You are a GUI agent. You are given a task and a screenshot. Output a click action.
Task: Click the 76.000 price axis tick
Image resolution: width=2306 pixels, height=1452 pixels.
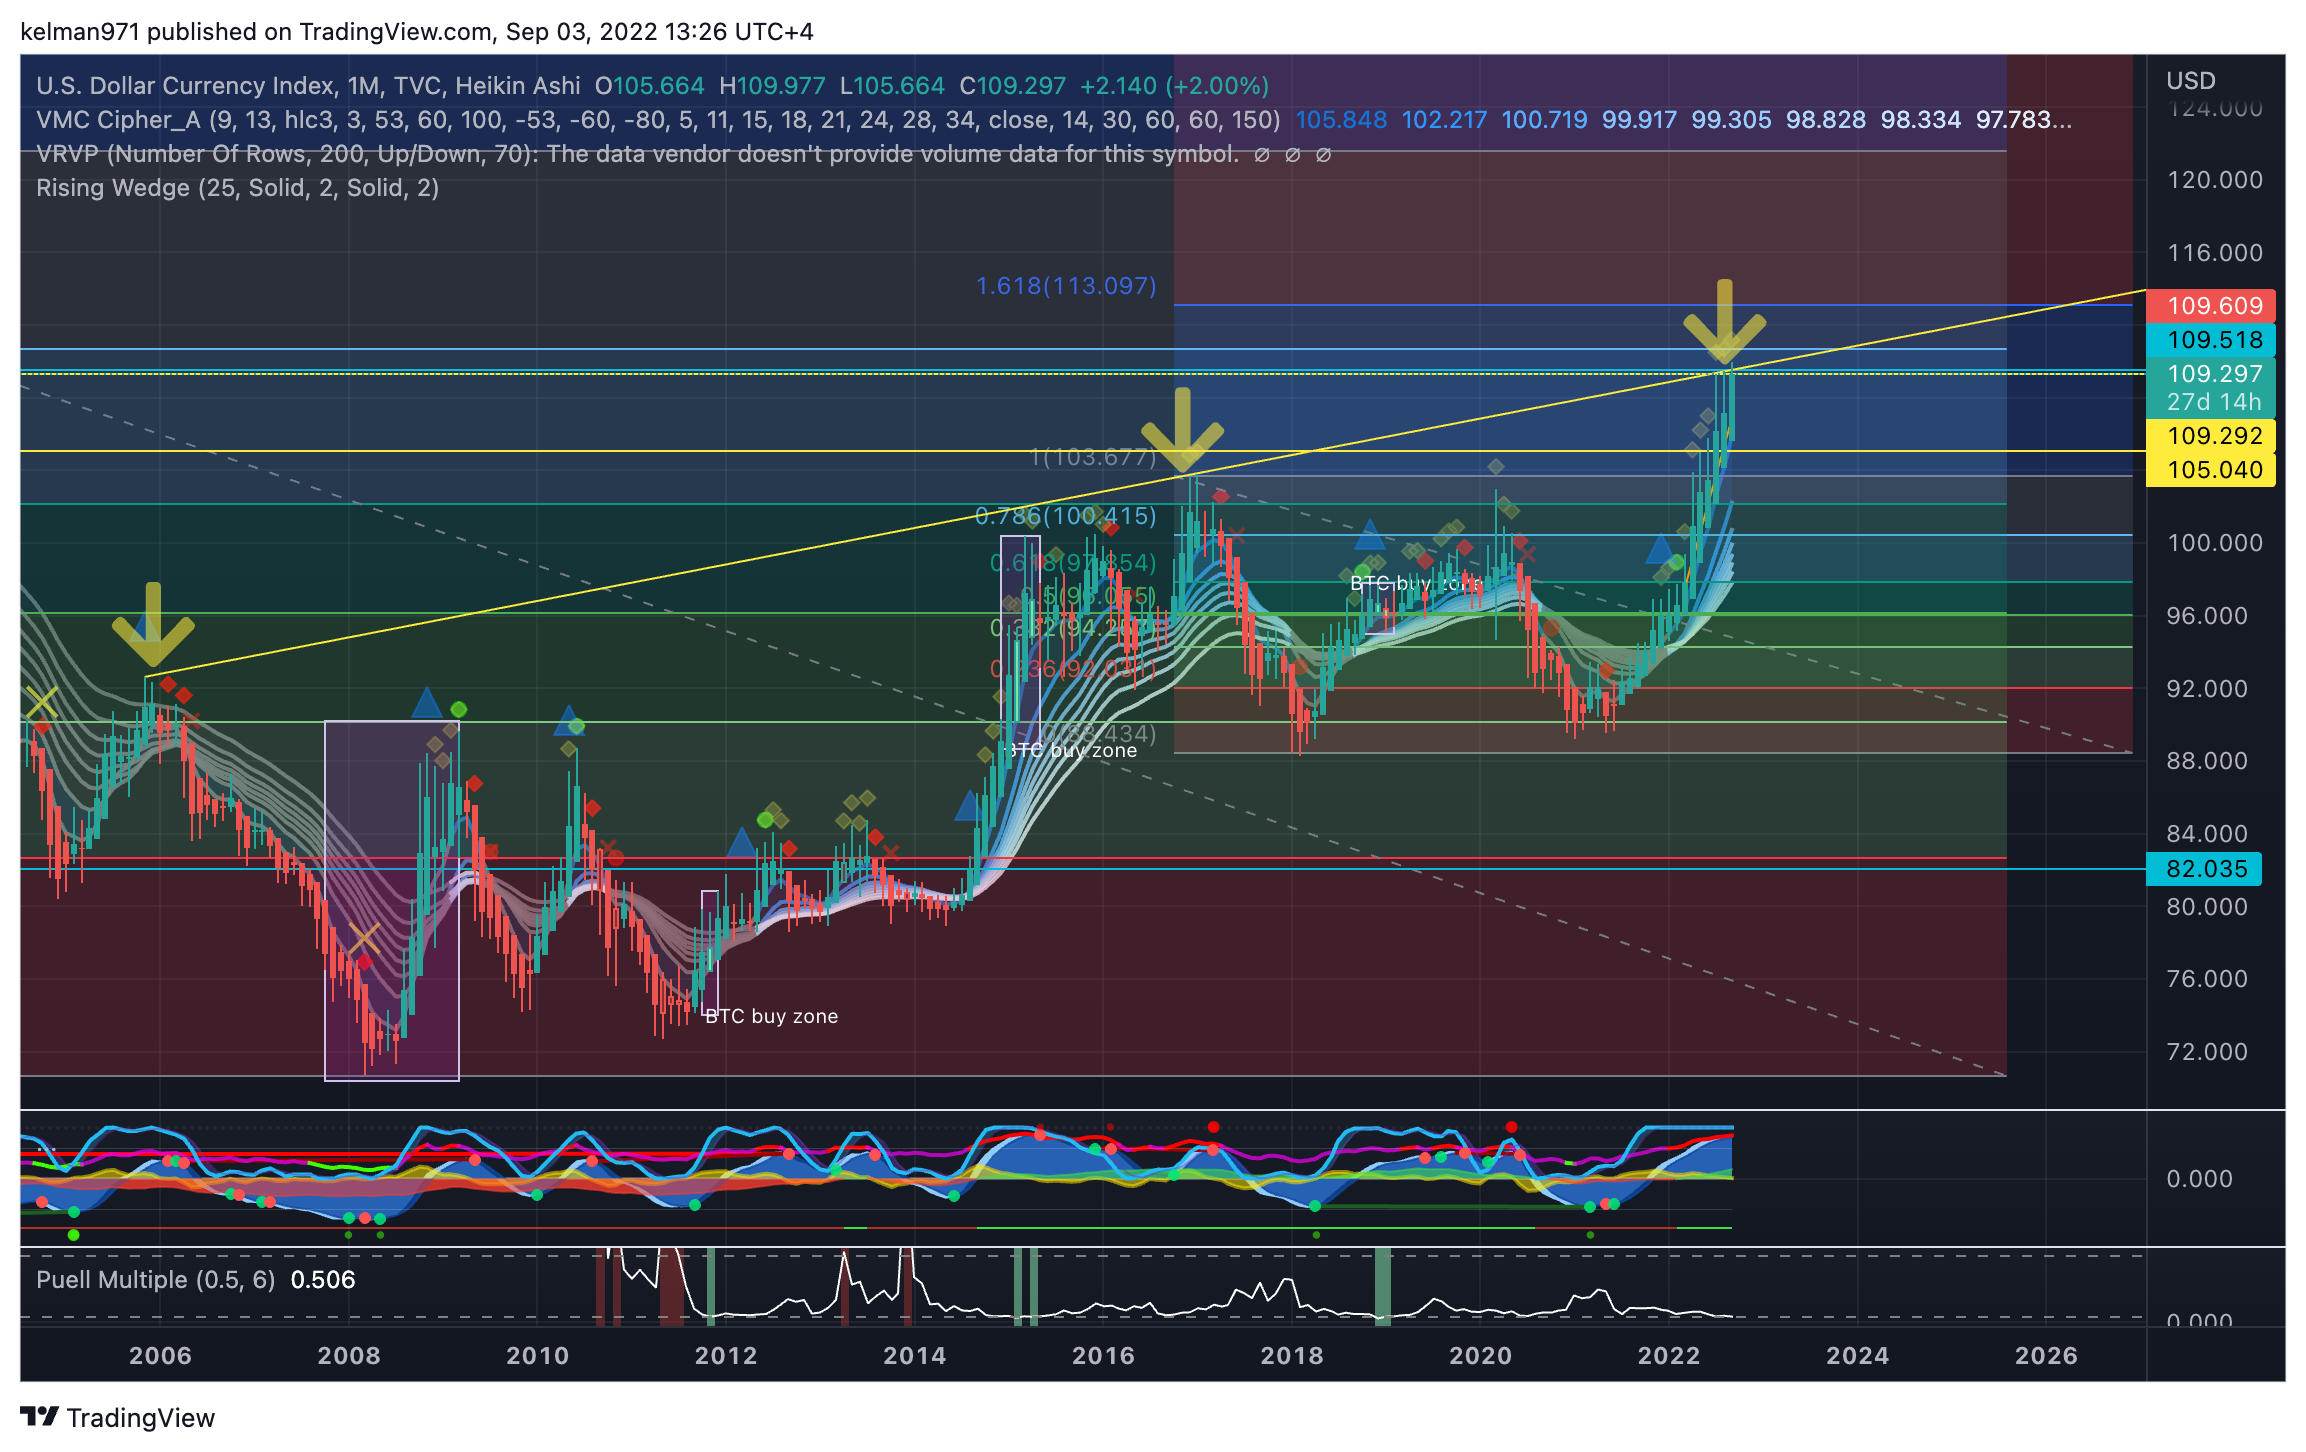click(x=2207, y=979)
